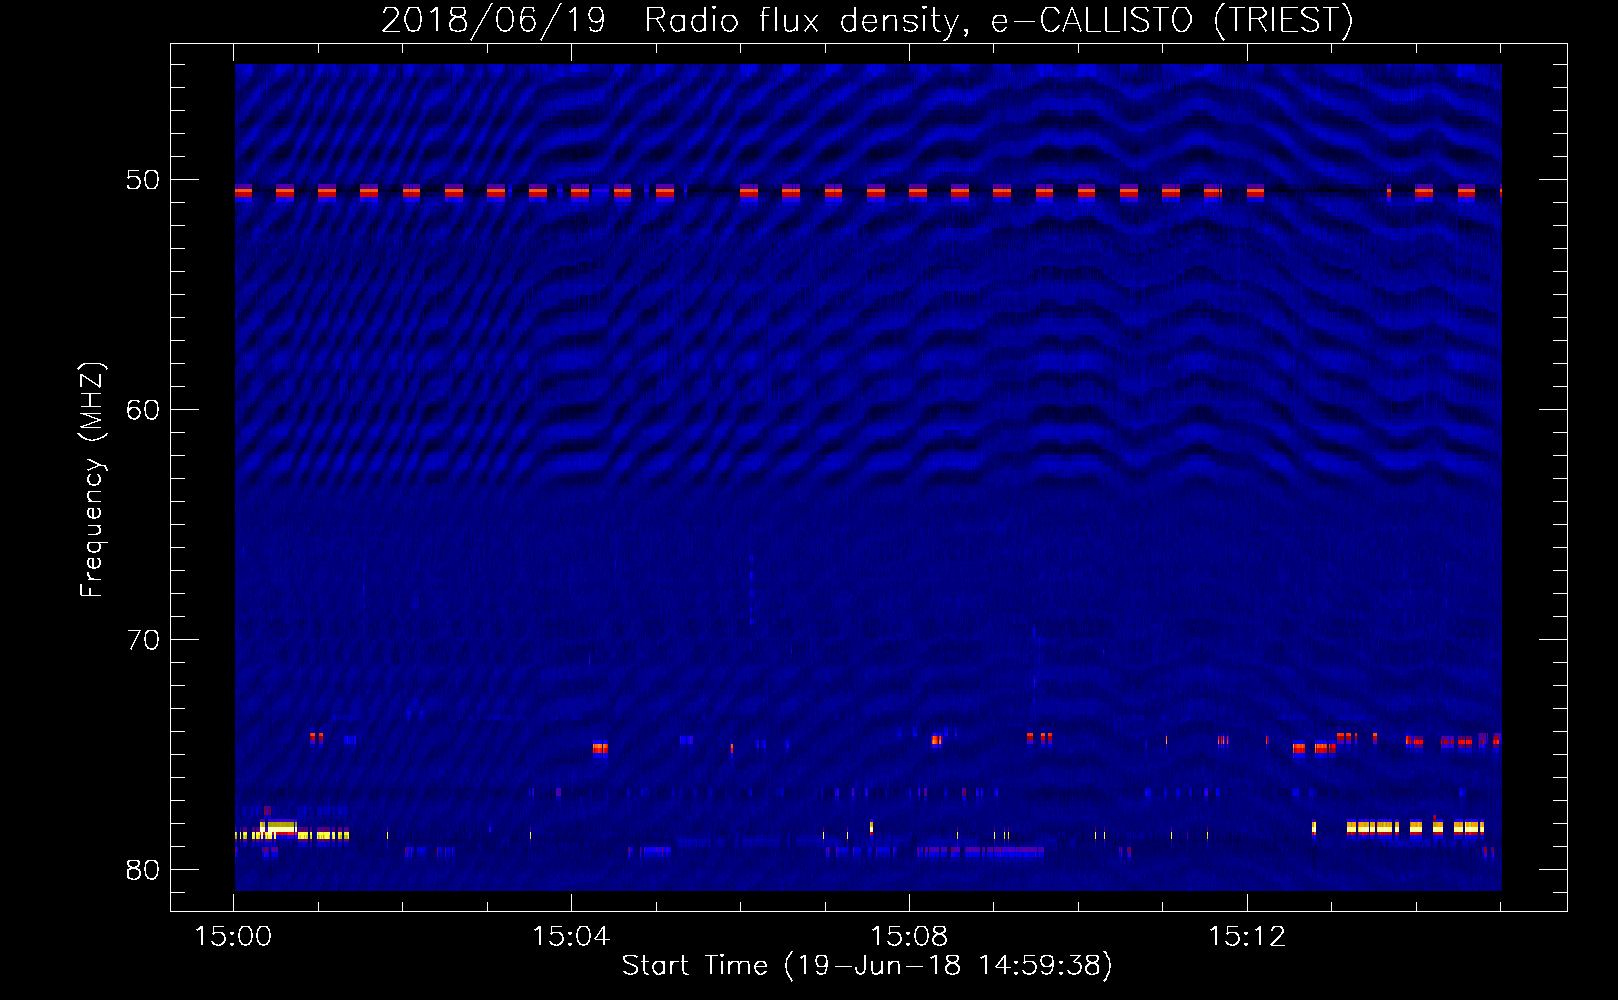Click the plot title '2018/06/19 Radio flux density, e-CALLISTO (TRIEST)'
1618x1000 pixels.
pyautogui.click(x=867, y=20)
